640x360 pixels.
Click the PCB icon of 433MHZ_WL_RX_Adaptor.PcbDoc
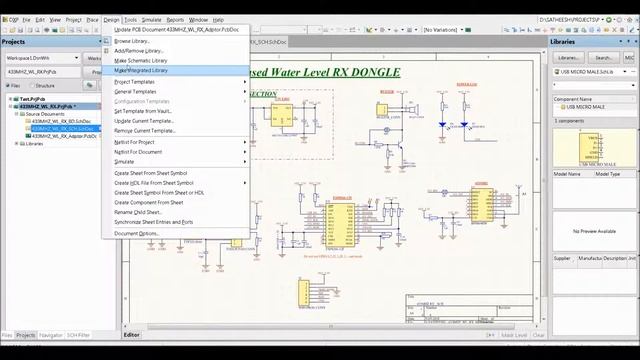tap(28, 136)
